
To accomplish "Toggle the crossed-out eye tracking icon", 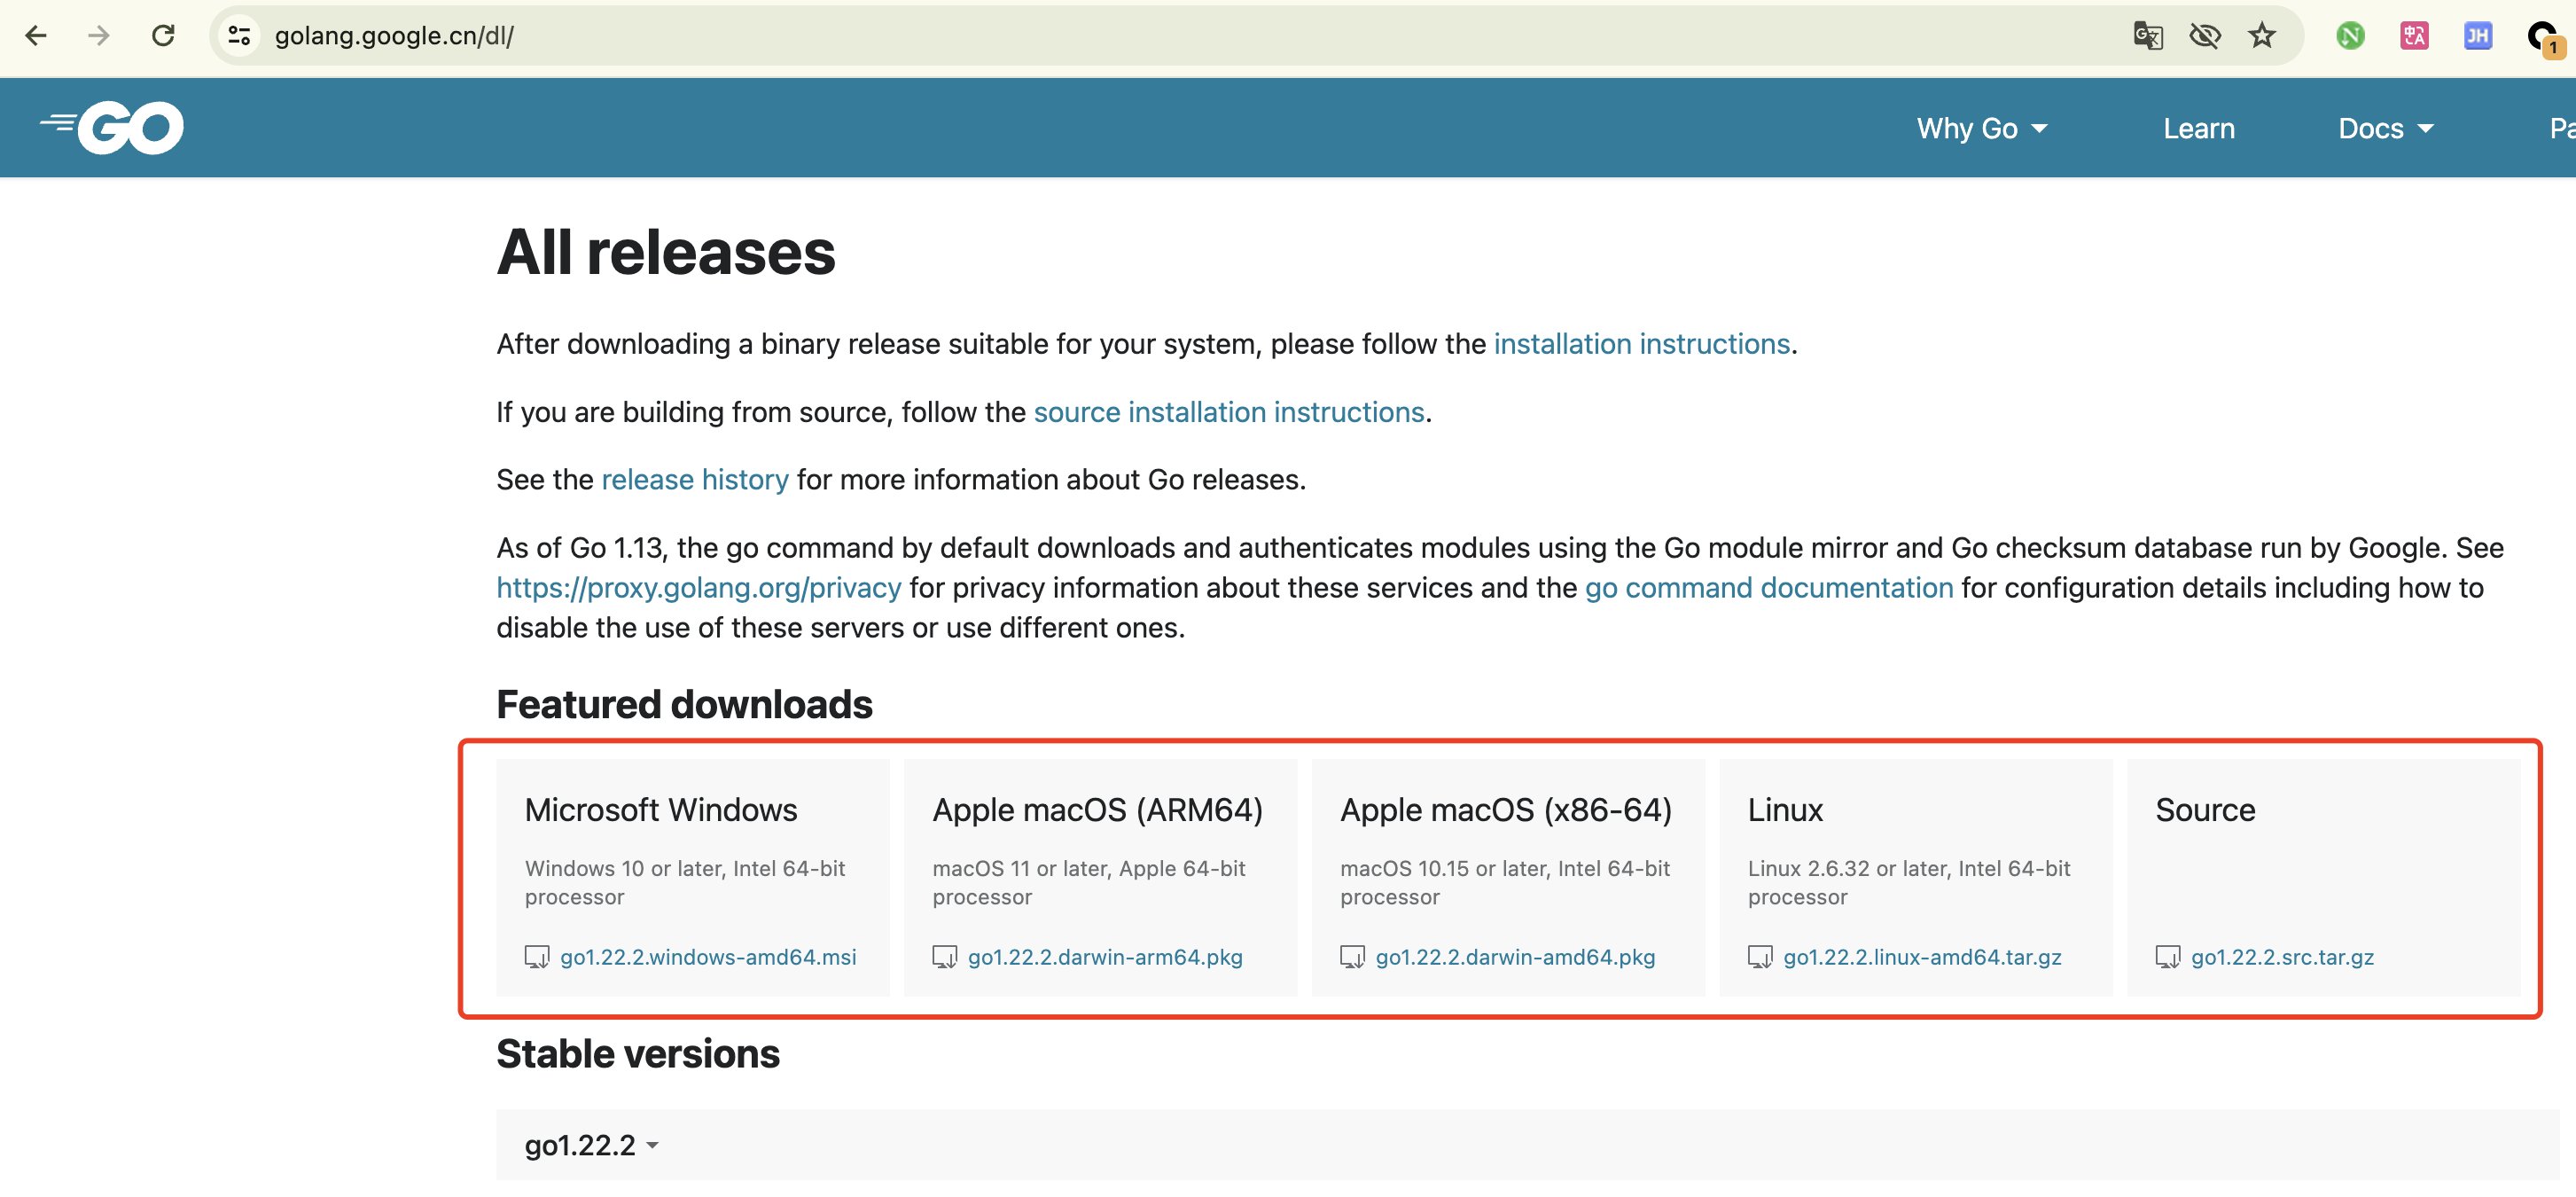I will click(x=2204, y=36).
